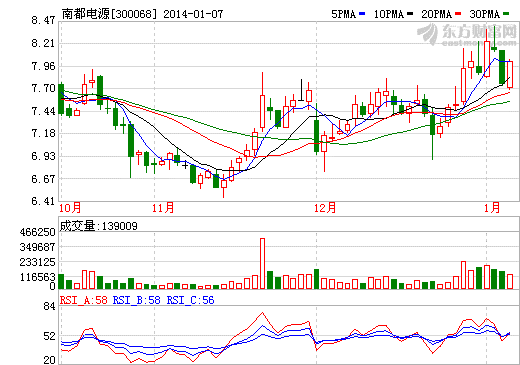
Task: Click the tallest red volume bar
Action: (x=262, y=263)
